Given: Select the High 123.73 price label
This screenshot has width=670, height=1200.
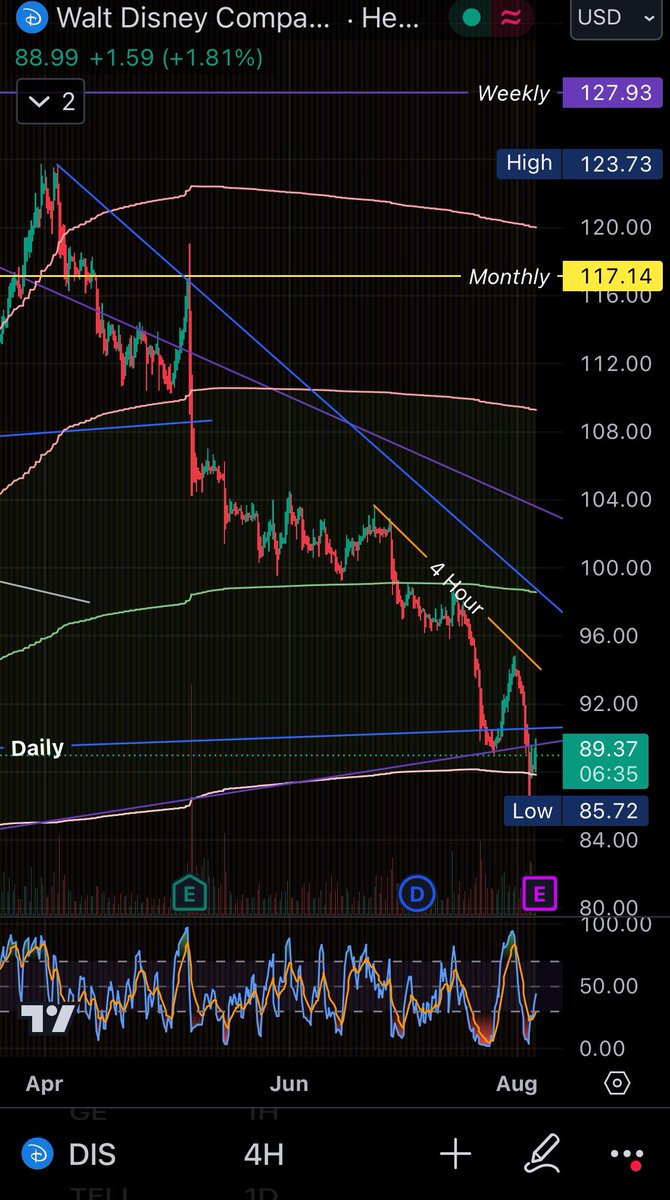Looking at the screenshot, I should coord(580,163).
